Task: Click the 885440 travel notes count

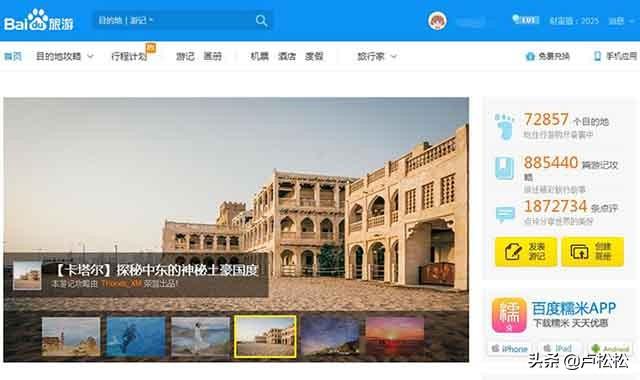Action: (551, 162)
